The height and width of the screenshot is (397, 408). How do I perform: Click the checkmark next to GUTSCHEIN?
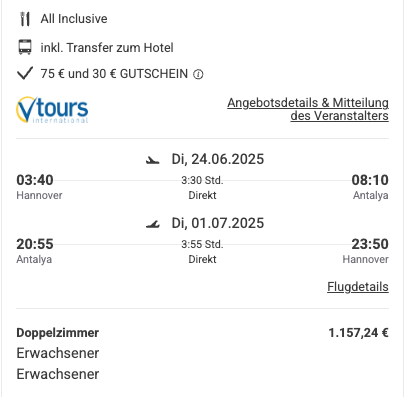(x=25, y=73)
